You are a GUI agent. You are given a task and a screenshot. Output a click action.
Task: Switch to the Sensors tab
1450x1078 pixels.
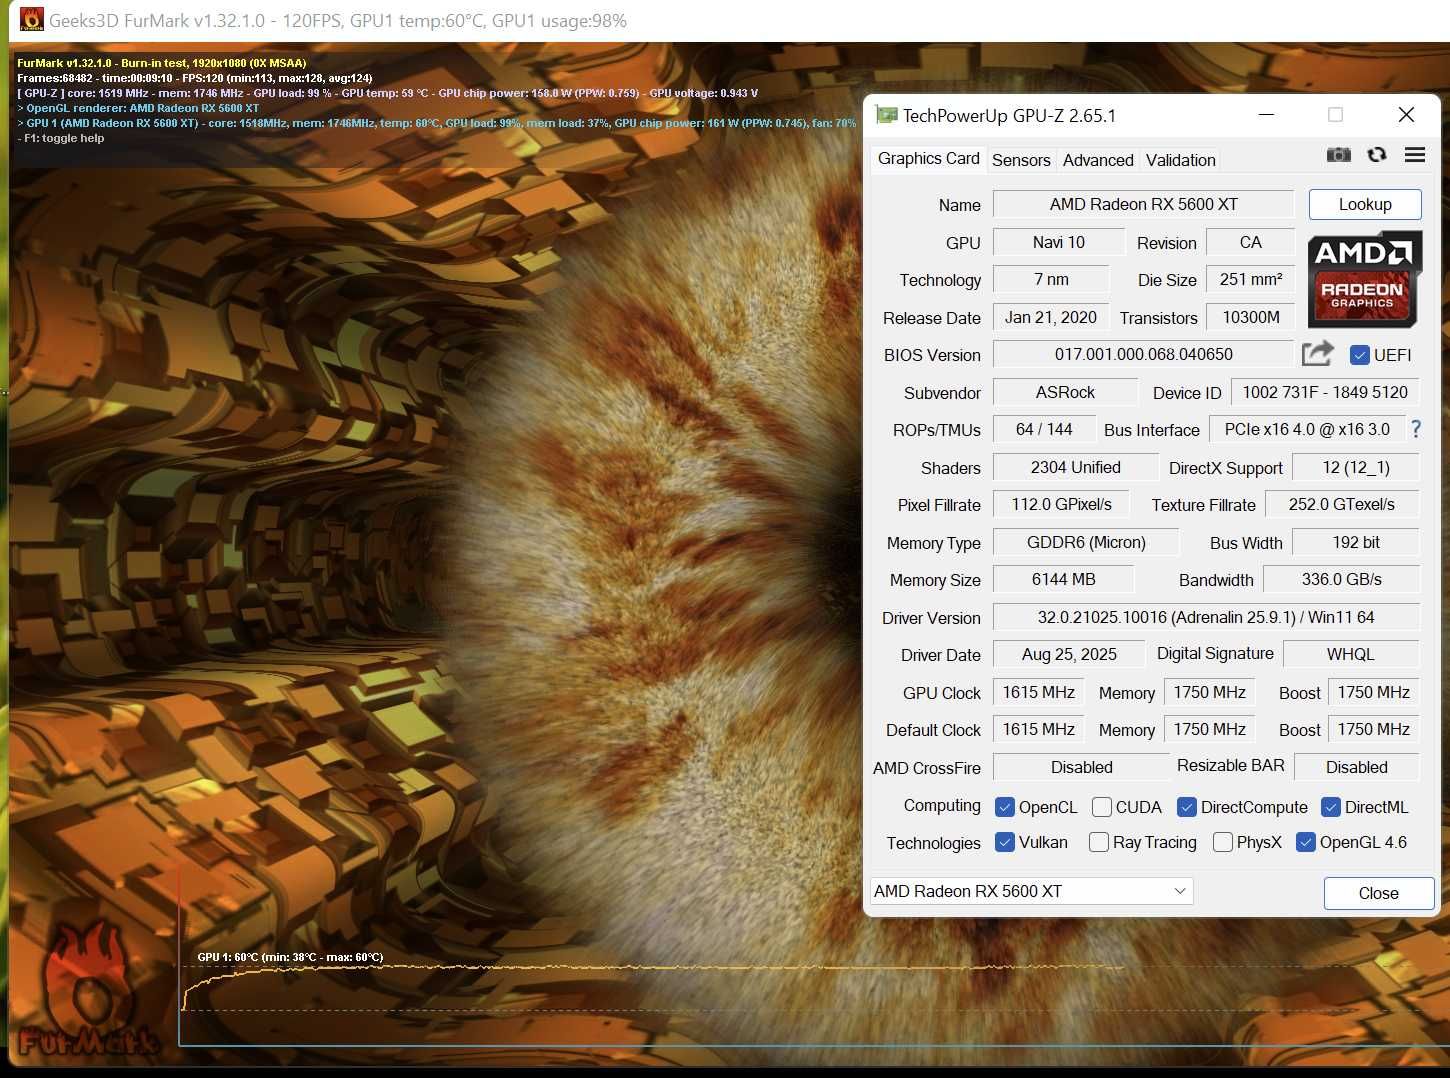1021,160
